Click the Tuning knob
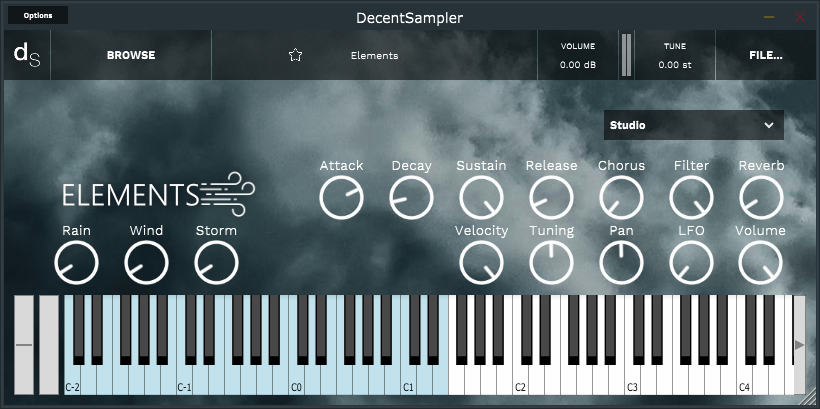 point(551,263)
